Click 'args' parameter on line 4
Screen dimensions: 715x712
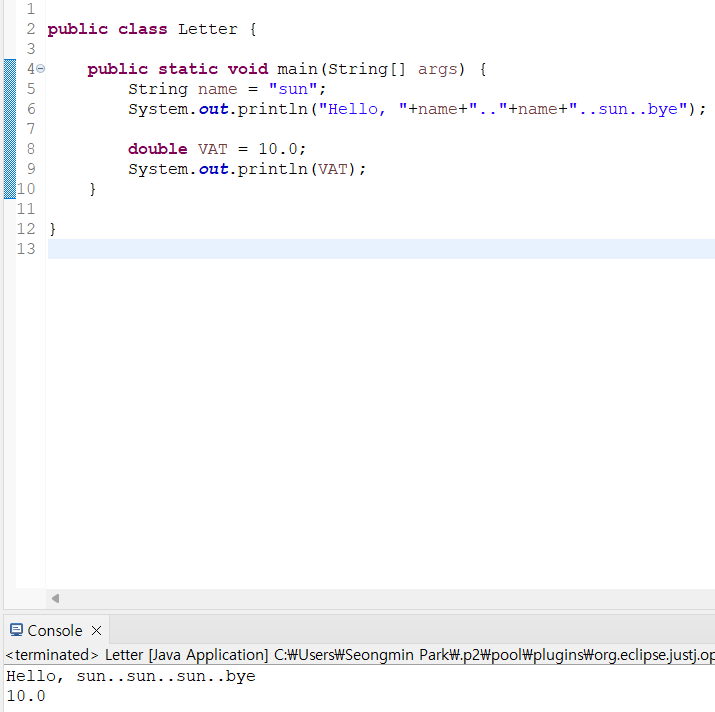pyautogui.click(x=437, y=69)
